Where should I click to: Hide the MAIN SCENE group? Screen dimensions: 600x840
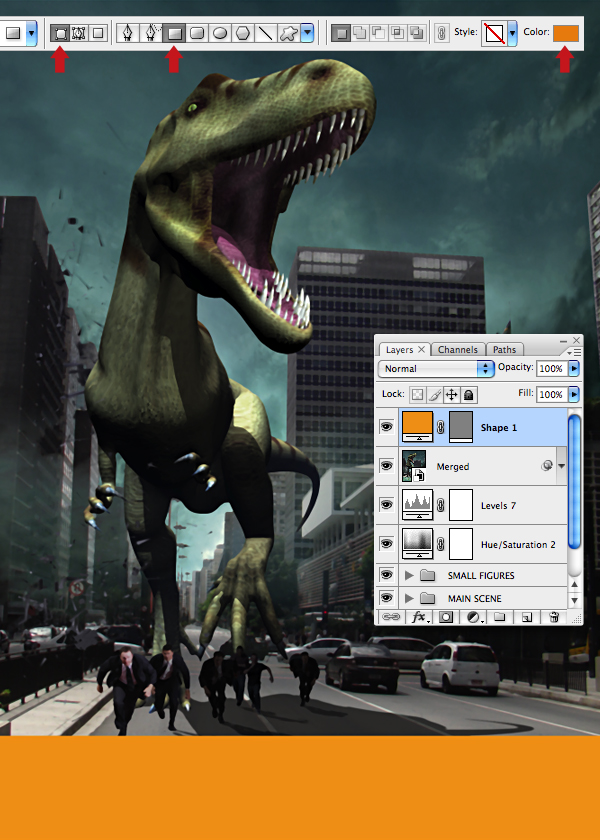[386, 597]
